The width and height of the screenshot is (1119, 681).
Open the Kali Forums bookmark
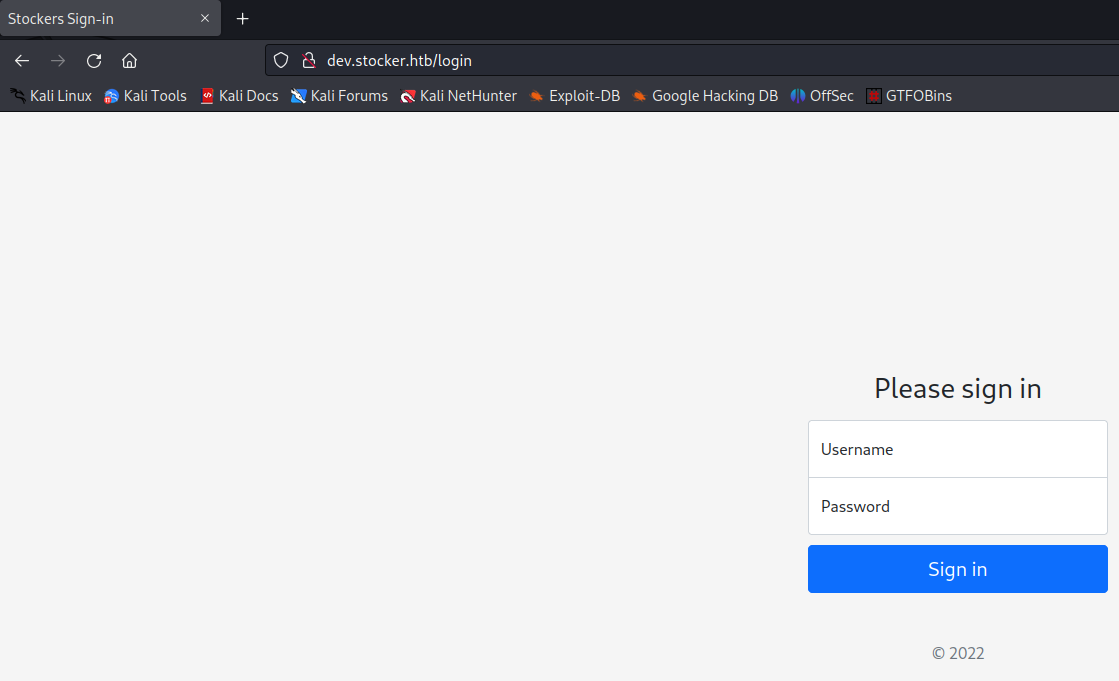pos(340,96)
